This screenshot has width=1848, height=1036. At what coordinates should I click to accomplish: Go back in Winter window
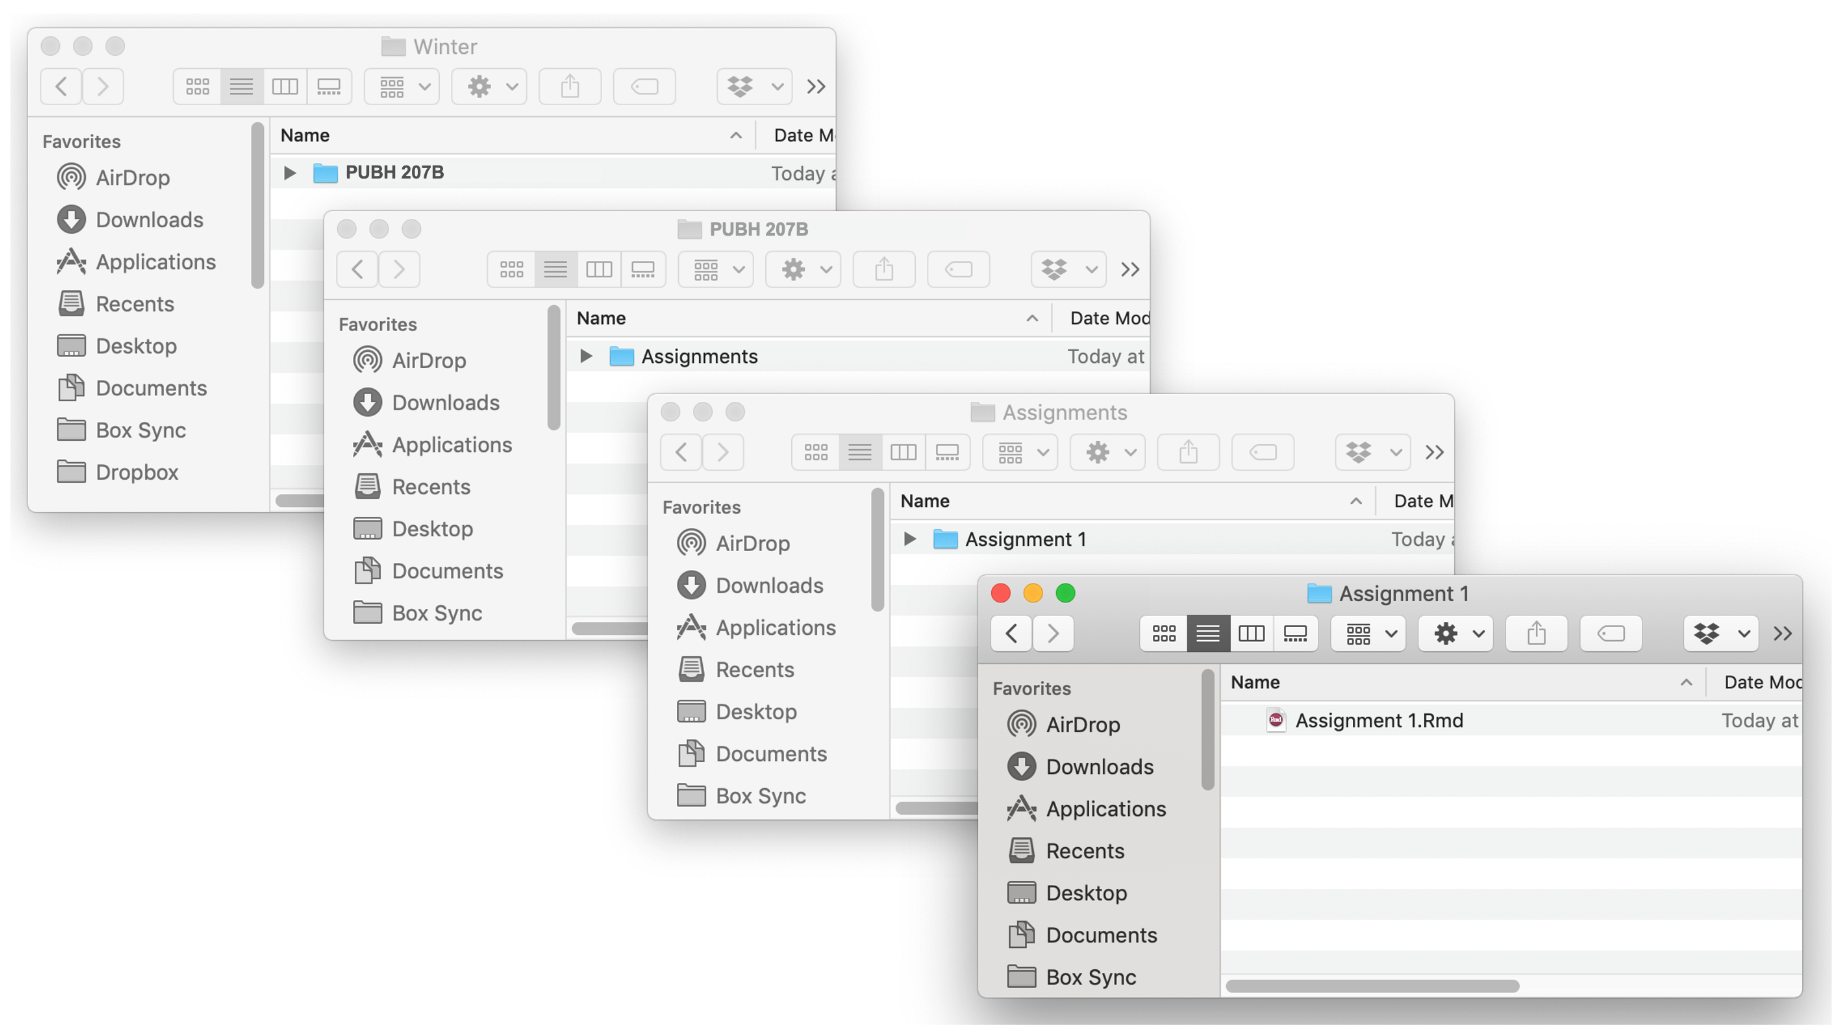61,87
